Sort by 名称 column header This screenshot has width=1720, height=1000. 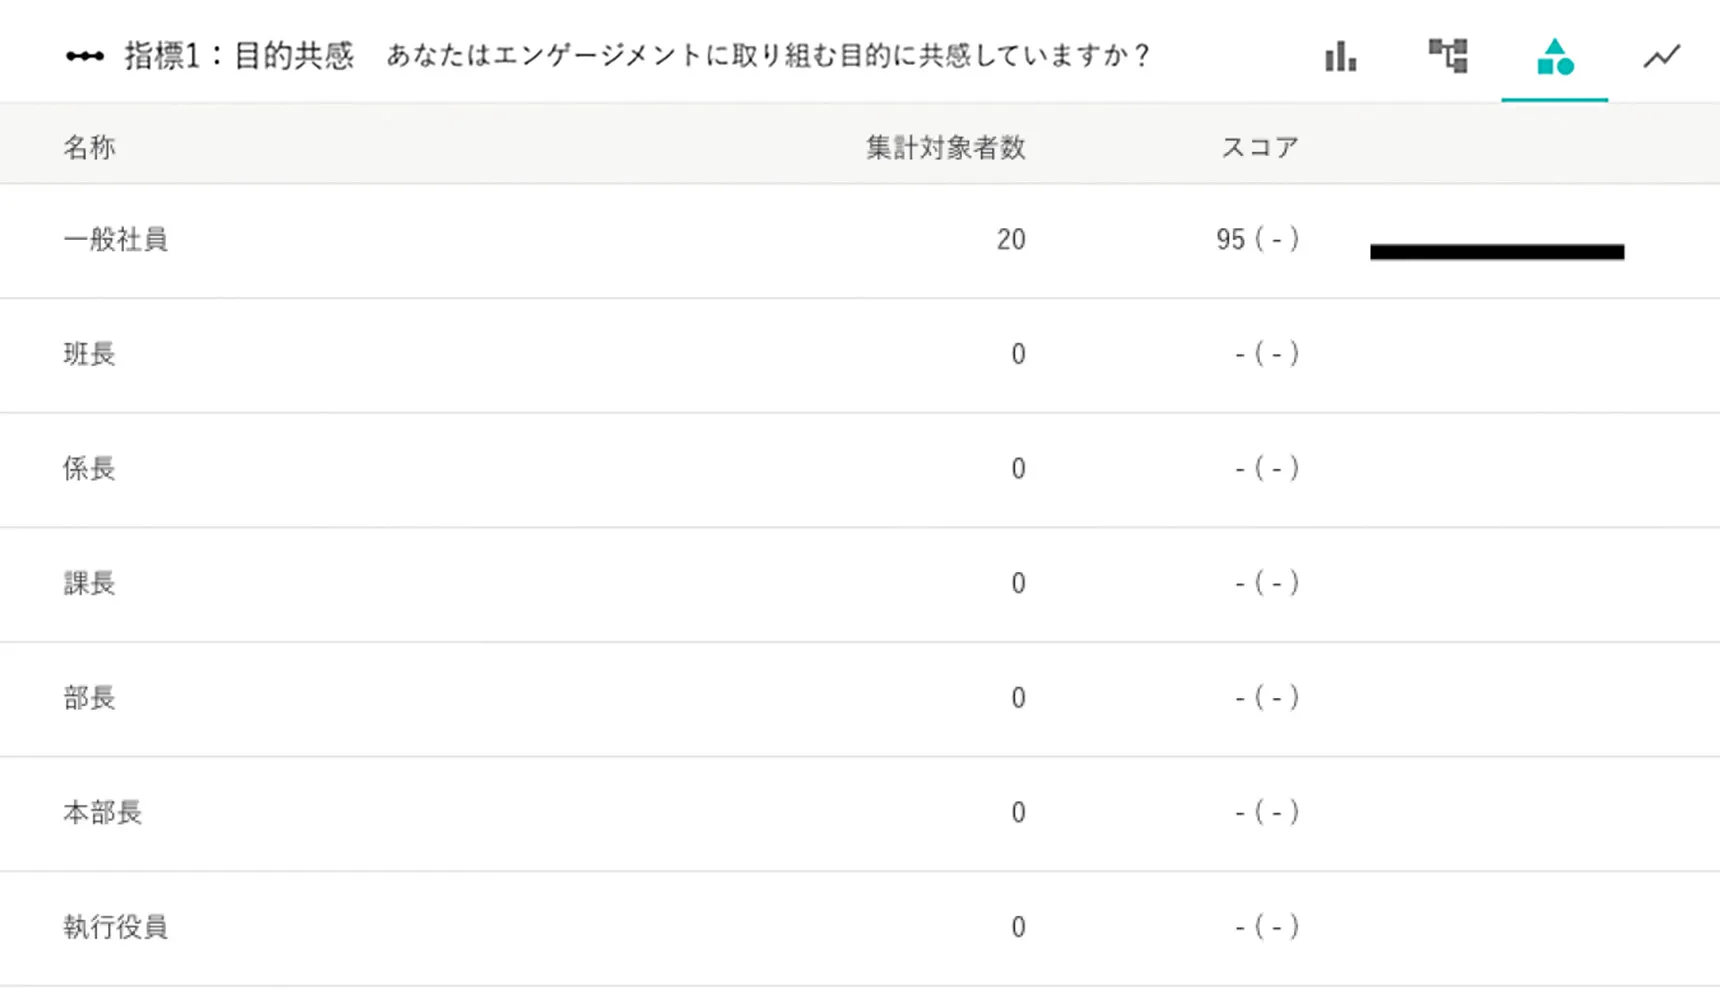tap(90, 147)
